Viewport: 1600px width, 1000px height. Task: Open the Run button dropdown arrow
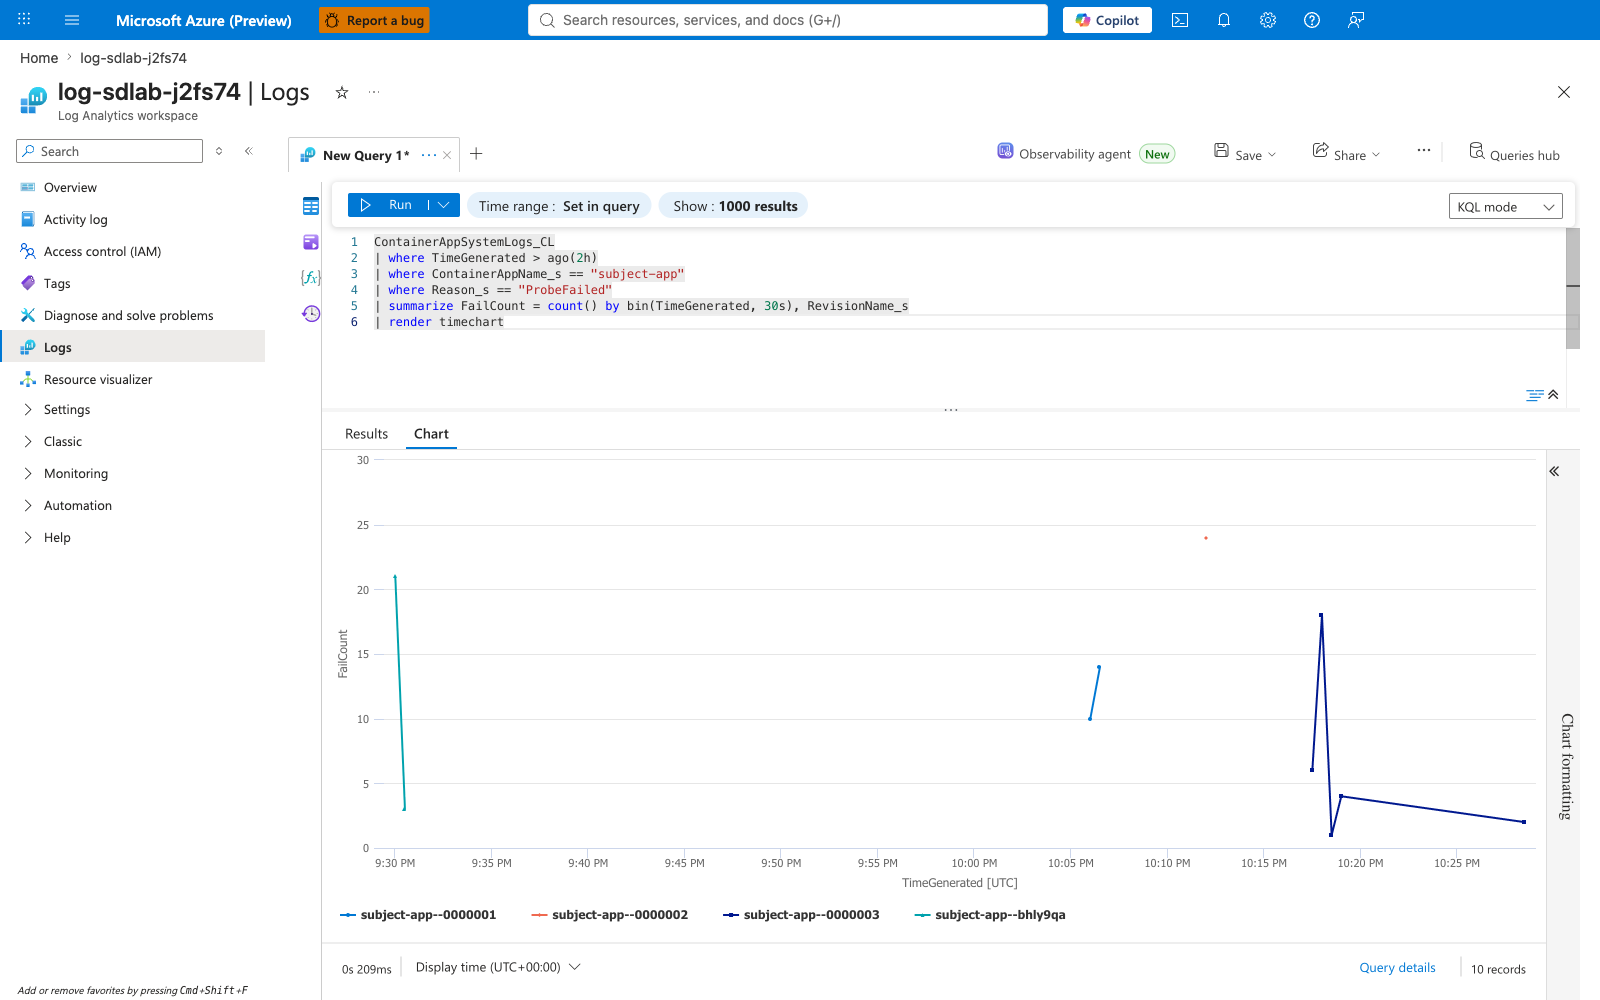[444, 205]
